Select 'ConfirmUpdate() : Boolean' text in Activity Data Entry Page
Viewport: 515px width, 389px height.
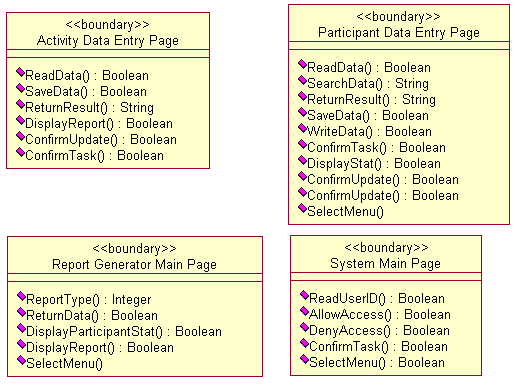click(101, 140)
